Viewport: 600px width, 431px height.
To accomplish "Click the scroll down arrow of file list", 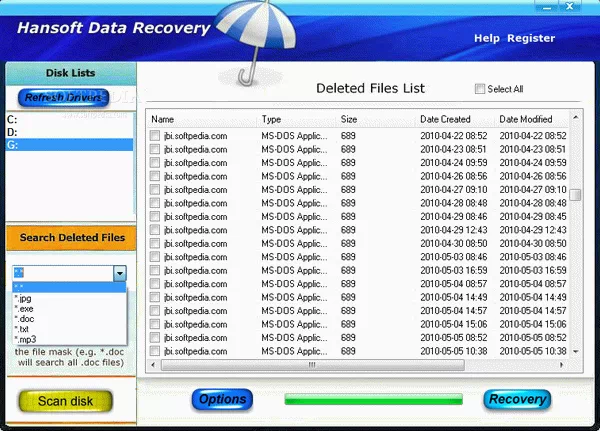I will pos(576,351).
